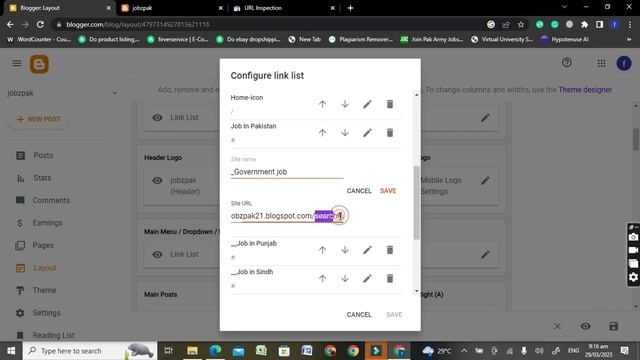The width and height of the screenshot is (640, 360).
Task: Open the WordCounter bookmark
Action: (x=40, y=40)
